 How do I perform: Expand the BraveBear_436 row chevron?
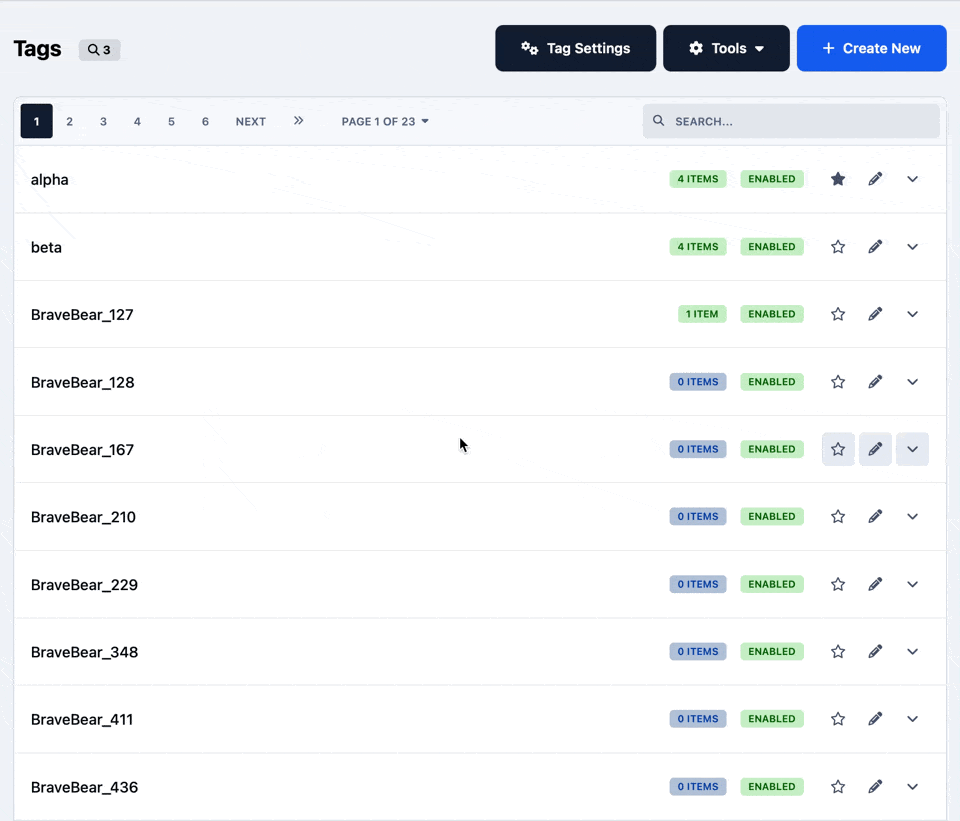[912, 787]
